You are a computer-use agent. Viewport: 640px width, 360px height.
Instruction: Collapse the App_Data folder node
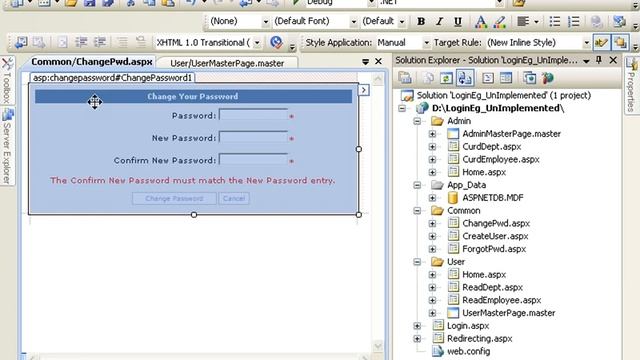tap(417, 185)
